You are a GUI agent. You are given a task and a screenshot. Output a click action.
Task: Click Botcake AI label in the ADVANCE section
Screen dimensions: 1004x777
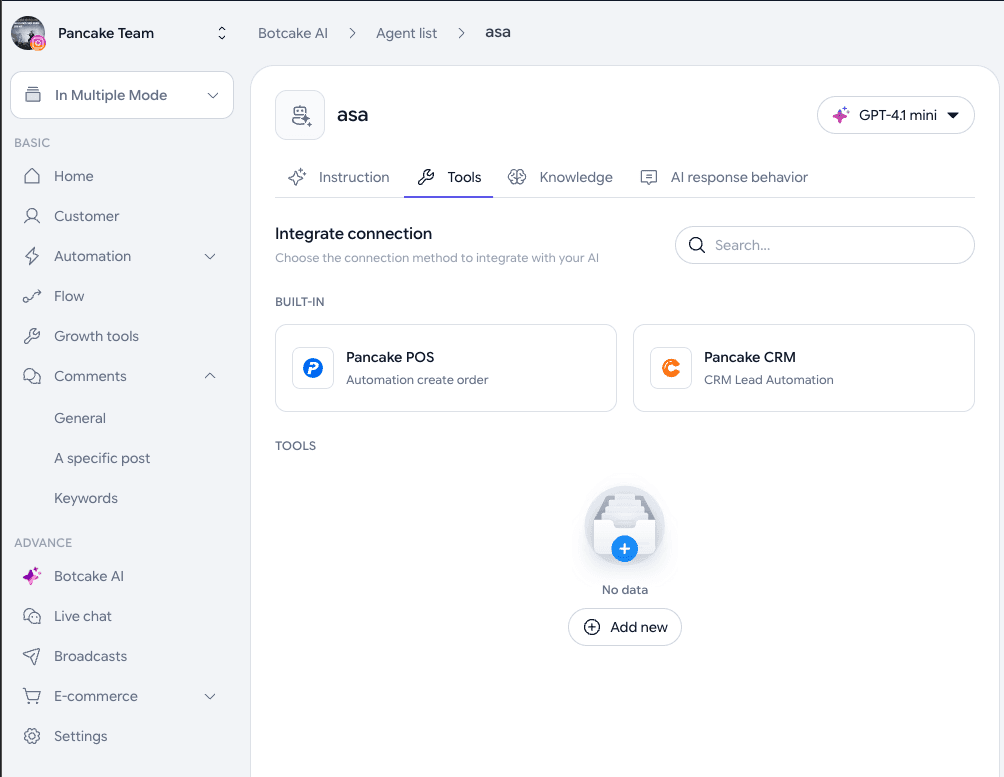pyautogui.click(x=89, y=576)
